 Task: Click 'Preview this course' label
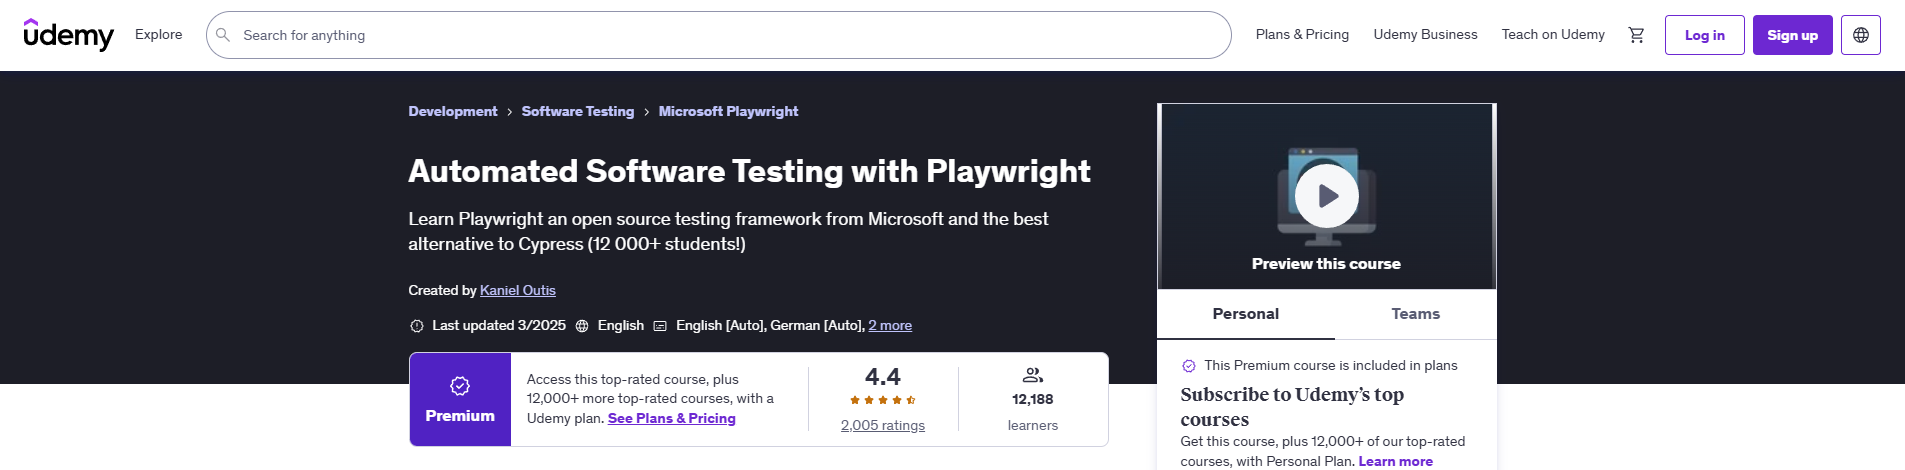[1326, 264]
